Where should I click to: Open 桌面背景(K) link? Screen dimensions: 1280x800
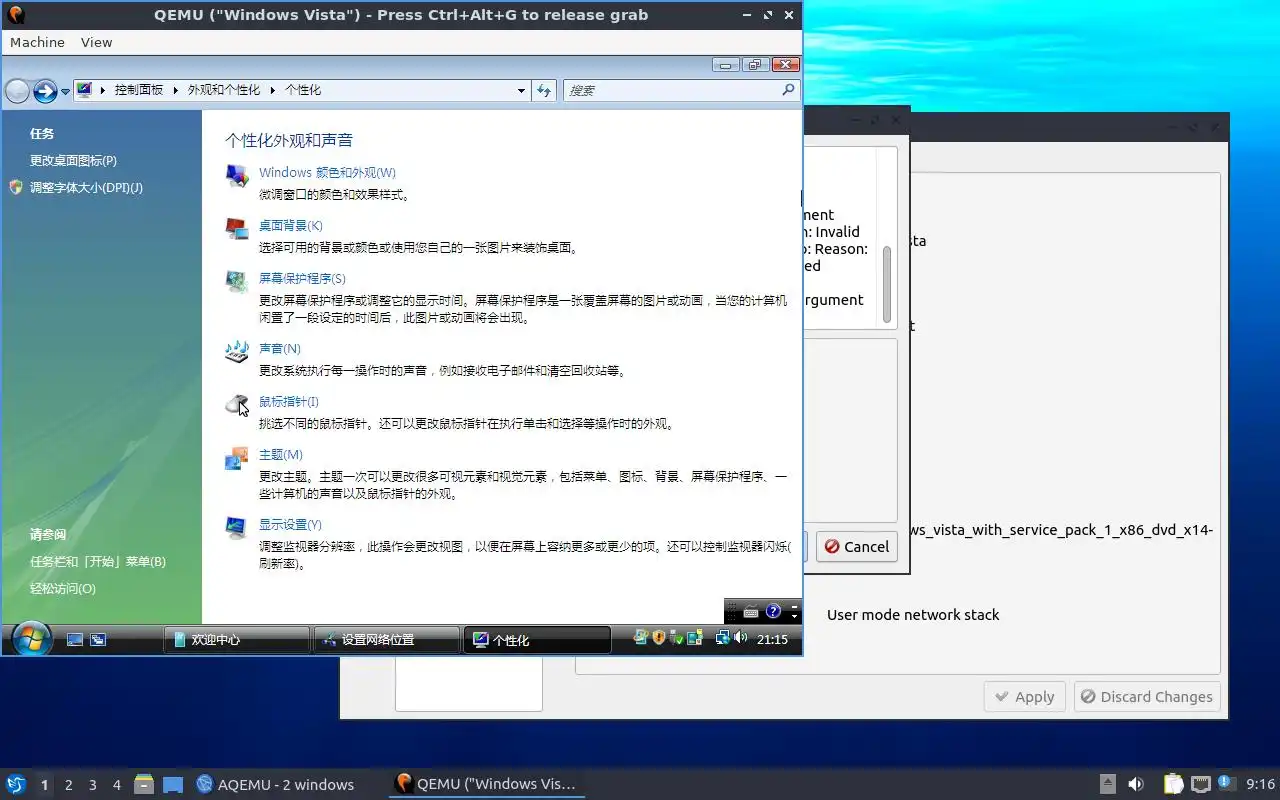coord(290,226)
